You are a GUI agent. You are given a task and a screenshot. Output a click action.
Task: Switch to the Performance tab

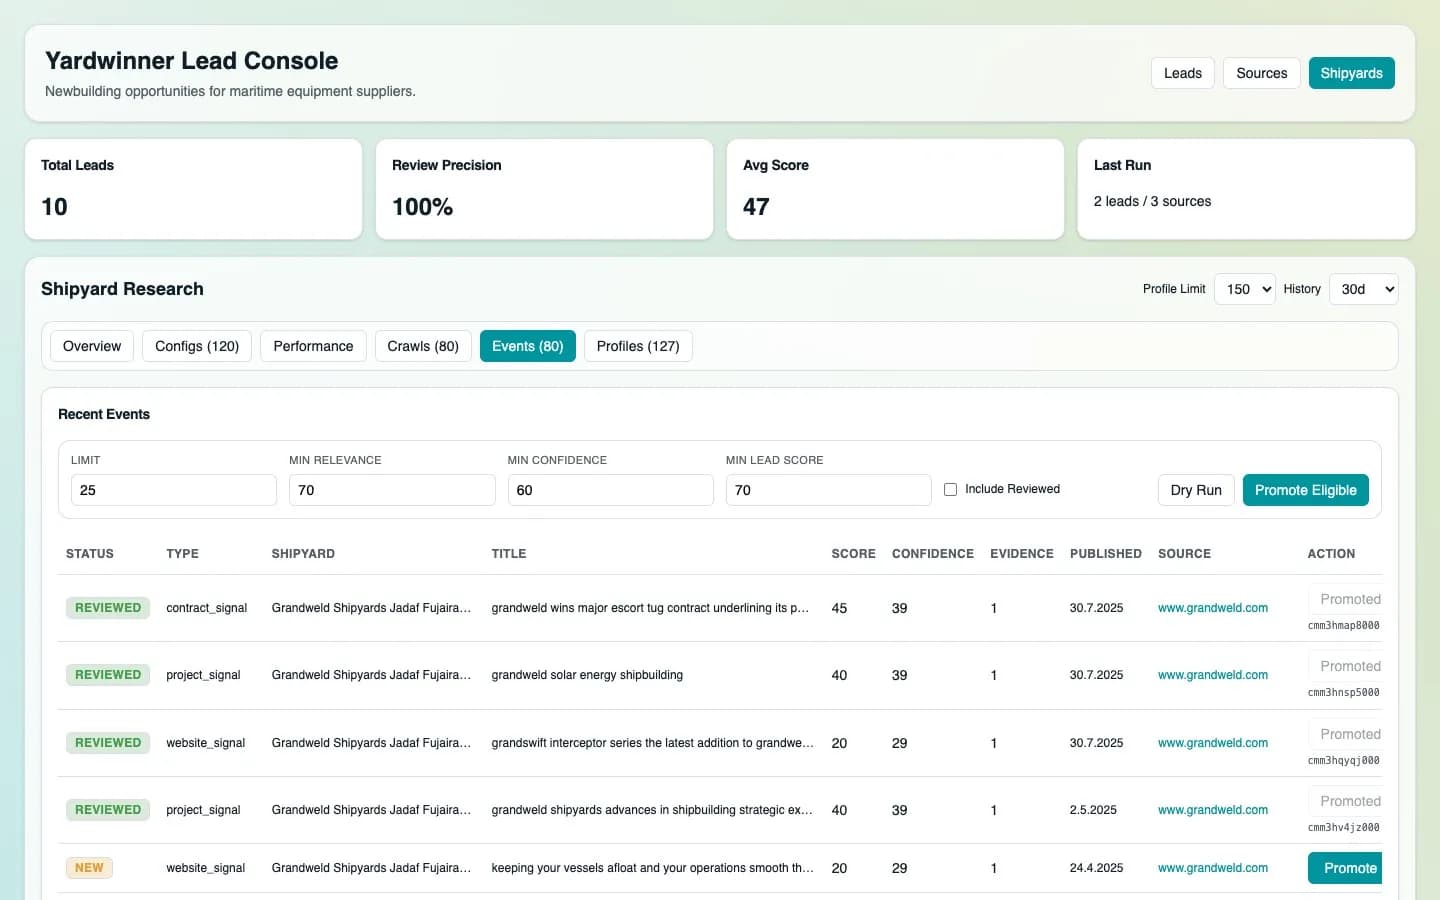[x=313, y=346]
